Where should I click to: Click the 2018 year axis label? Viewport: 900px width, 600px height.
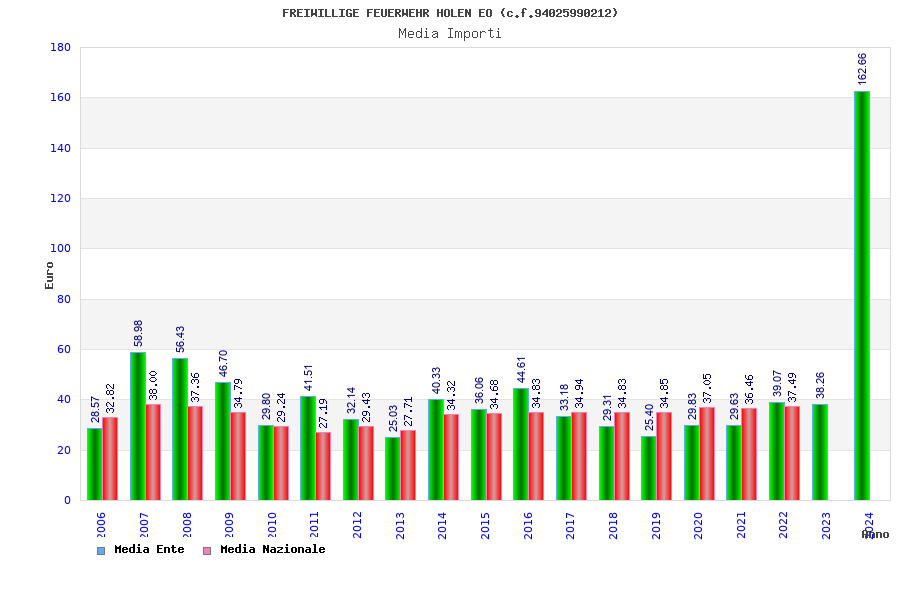(613, 525)
